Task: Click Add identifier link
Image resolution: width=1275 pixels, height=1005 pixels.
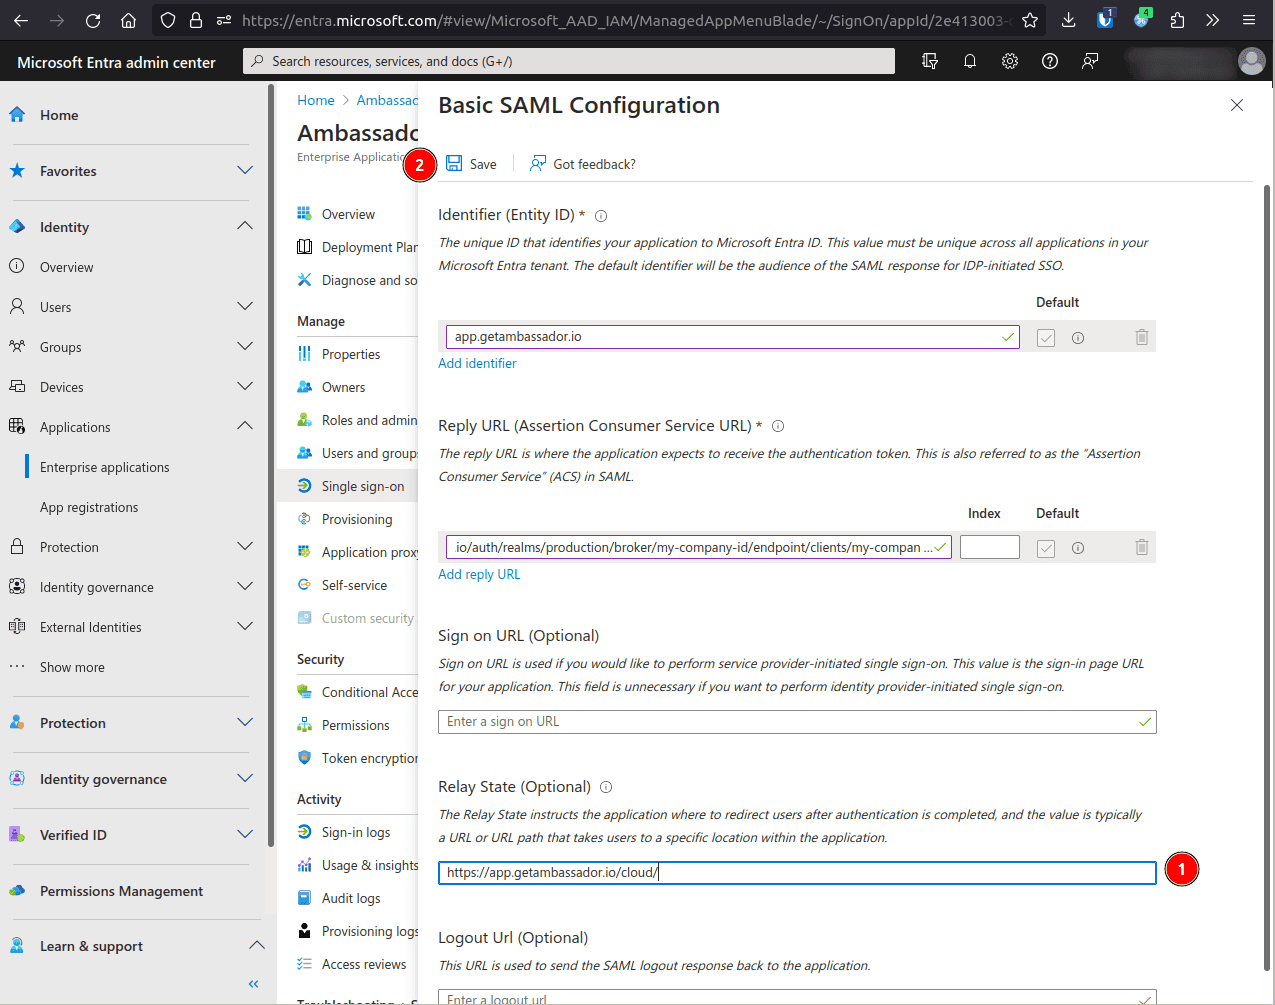Action: tap(477, 363)
